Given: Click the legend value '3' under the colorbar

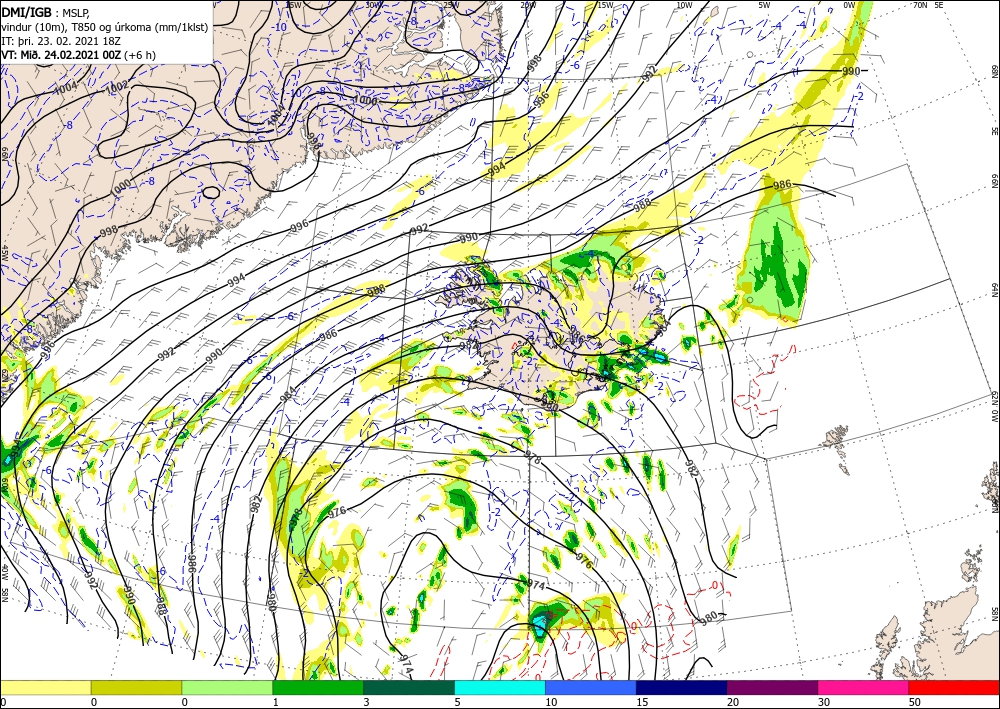Looking at the screenshot, I should coord(366,702).
